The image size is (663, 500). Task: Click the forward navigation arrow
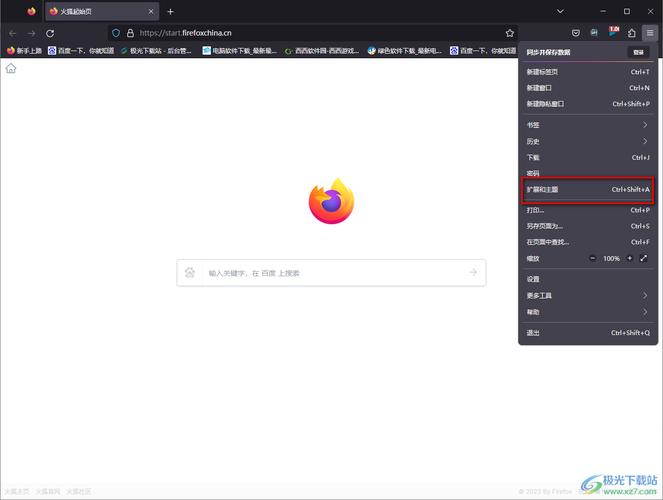pyautogui.click(x=31, y=33)
